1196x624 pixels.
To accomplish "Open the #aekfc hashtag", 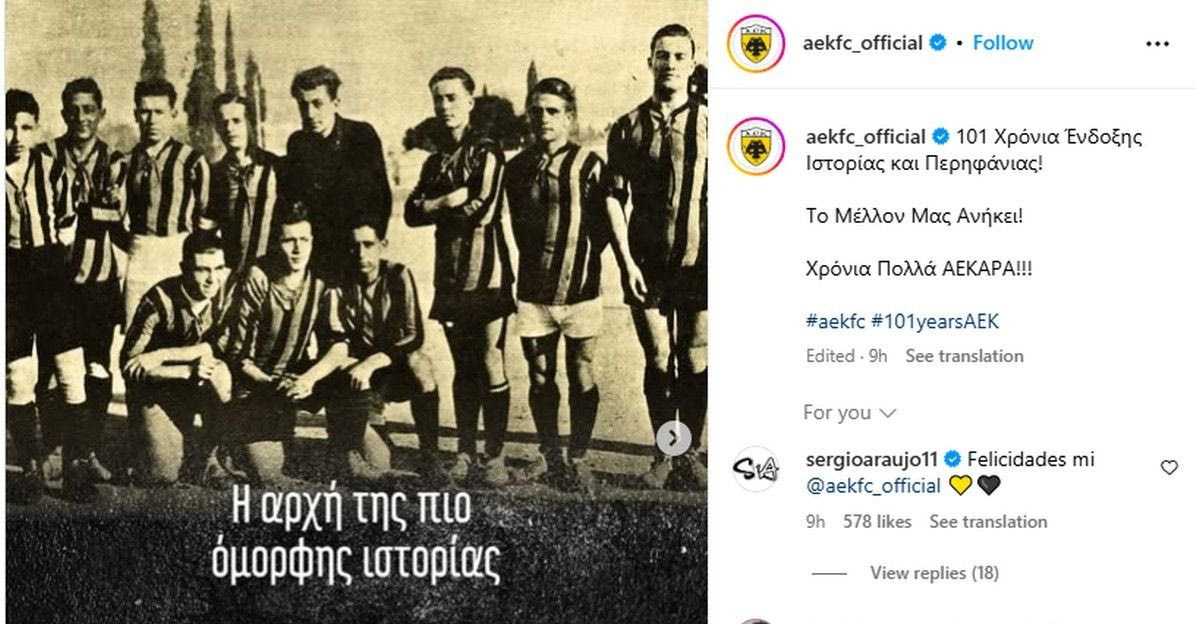I will pos(835,321).
